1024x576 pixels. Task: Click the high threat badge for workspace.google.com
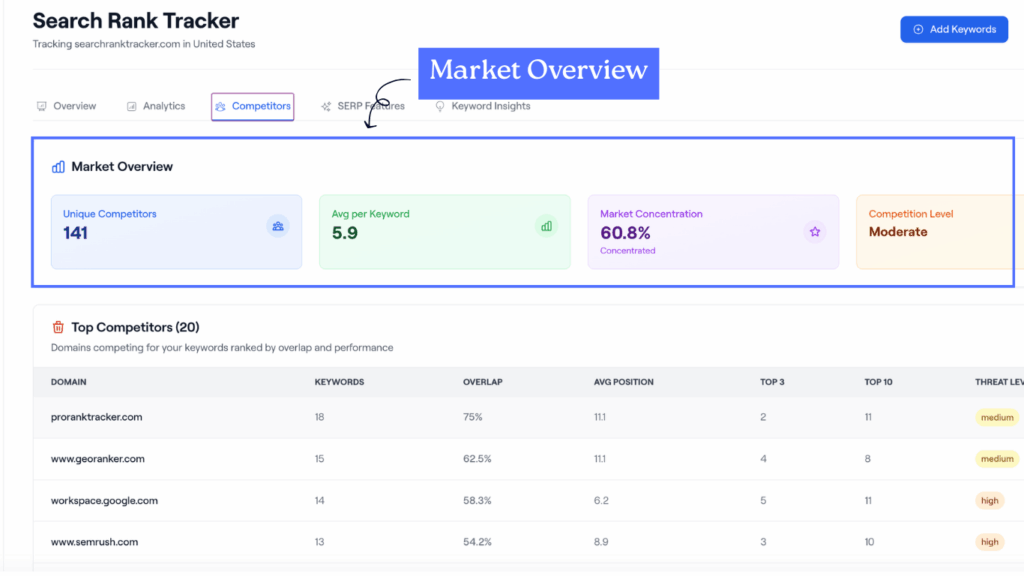989,500
